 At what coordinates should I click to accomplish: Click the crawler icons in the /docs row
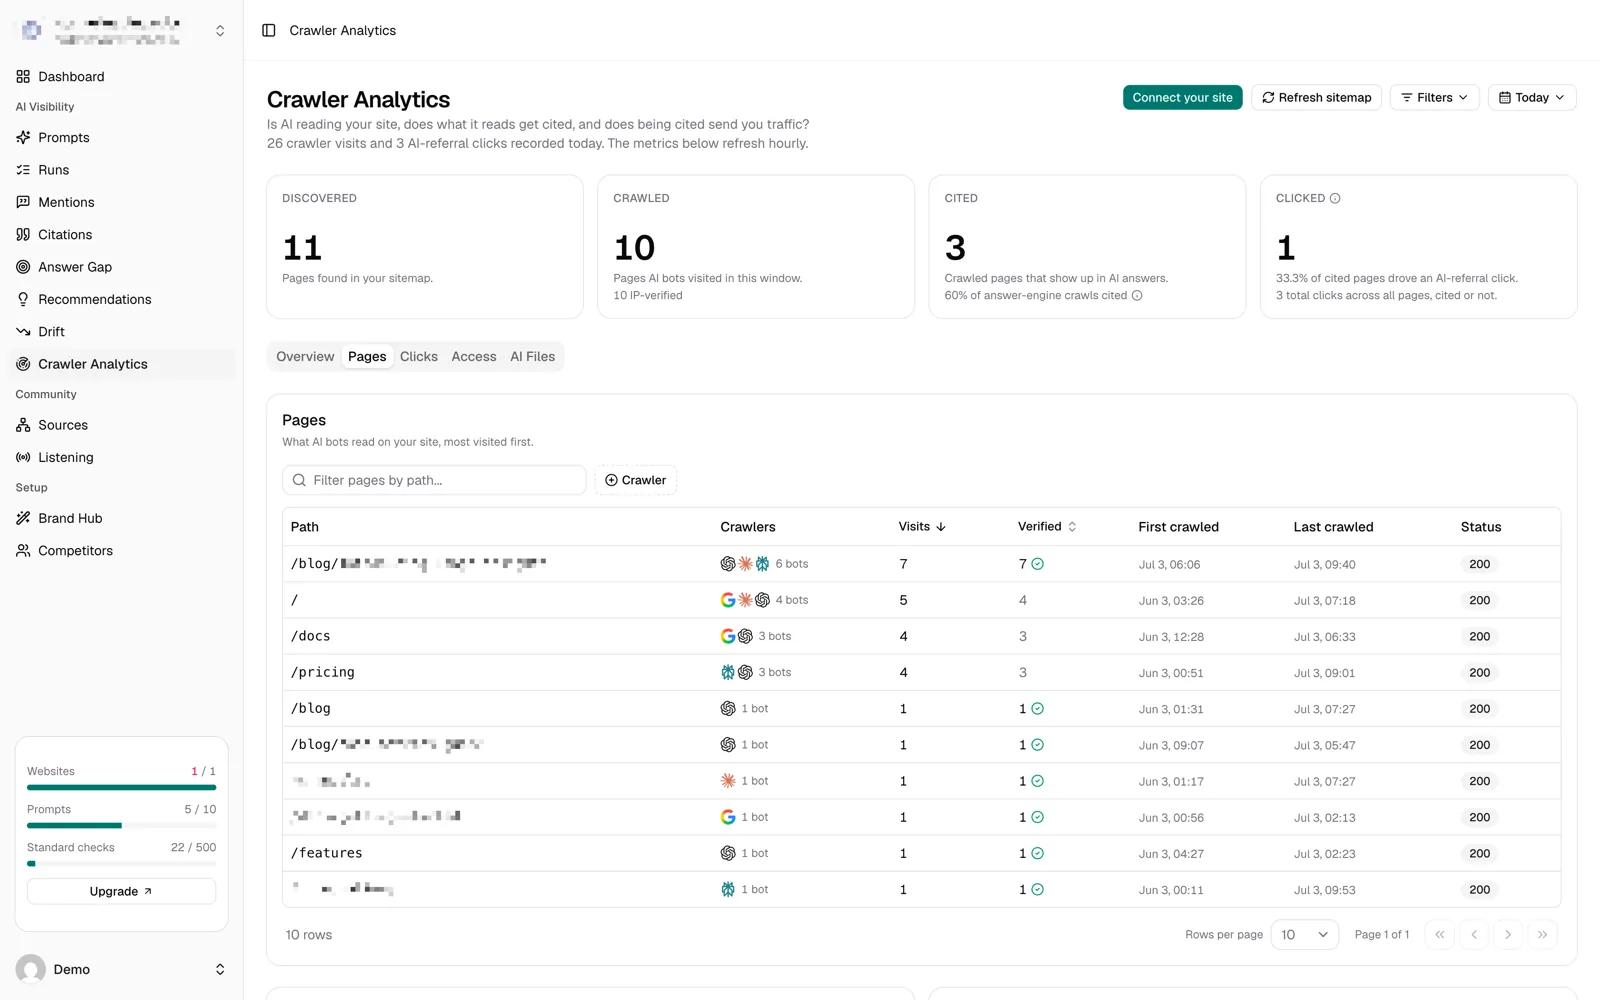(736, 636)
